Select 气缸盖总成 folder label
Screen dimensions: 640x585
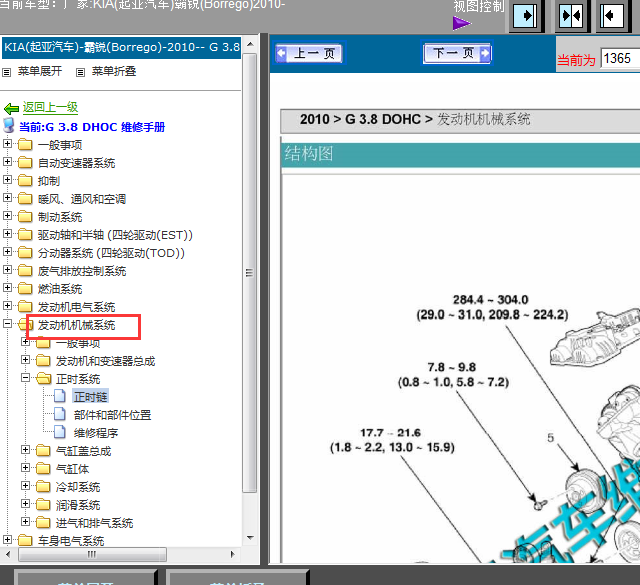point(83,451)
